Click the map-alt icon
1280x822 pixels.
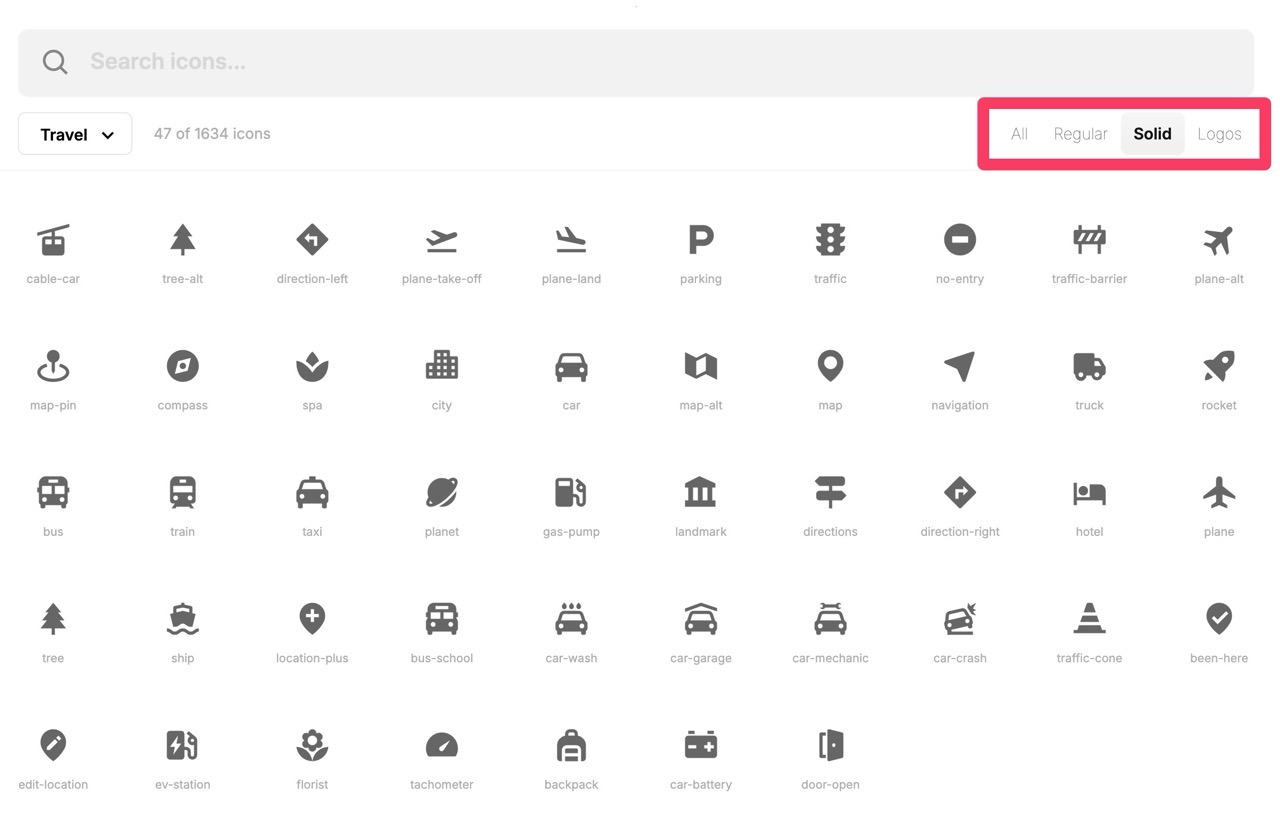[x=701, y=366]
